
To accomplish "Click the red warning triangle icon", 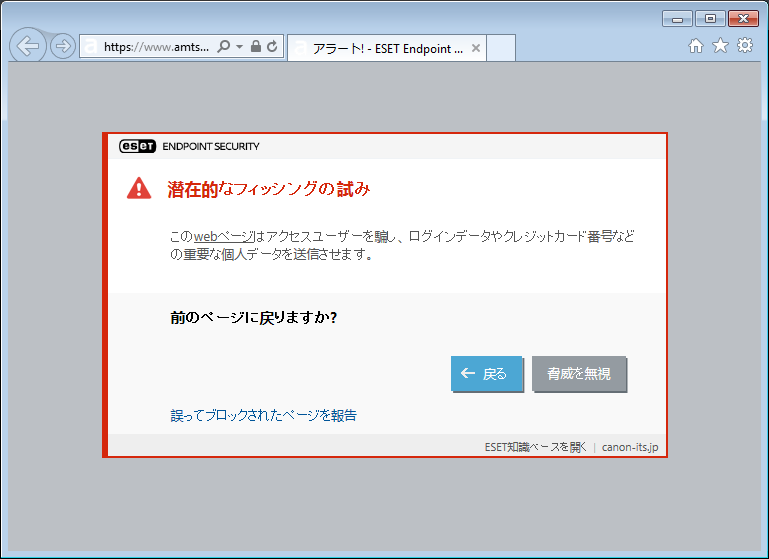I will (139, 188).
